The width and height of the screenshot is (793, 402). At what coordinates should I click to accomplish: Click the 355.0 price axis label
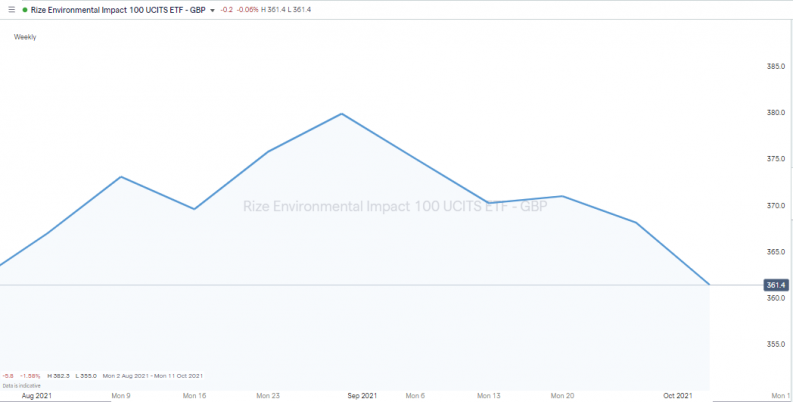point(775,344)
